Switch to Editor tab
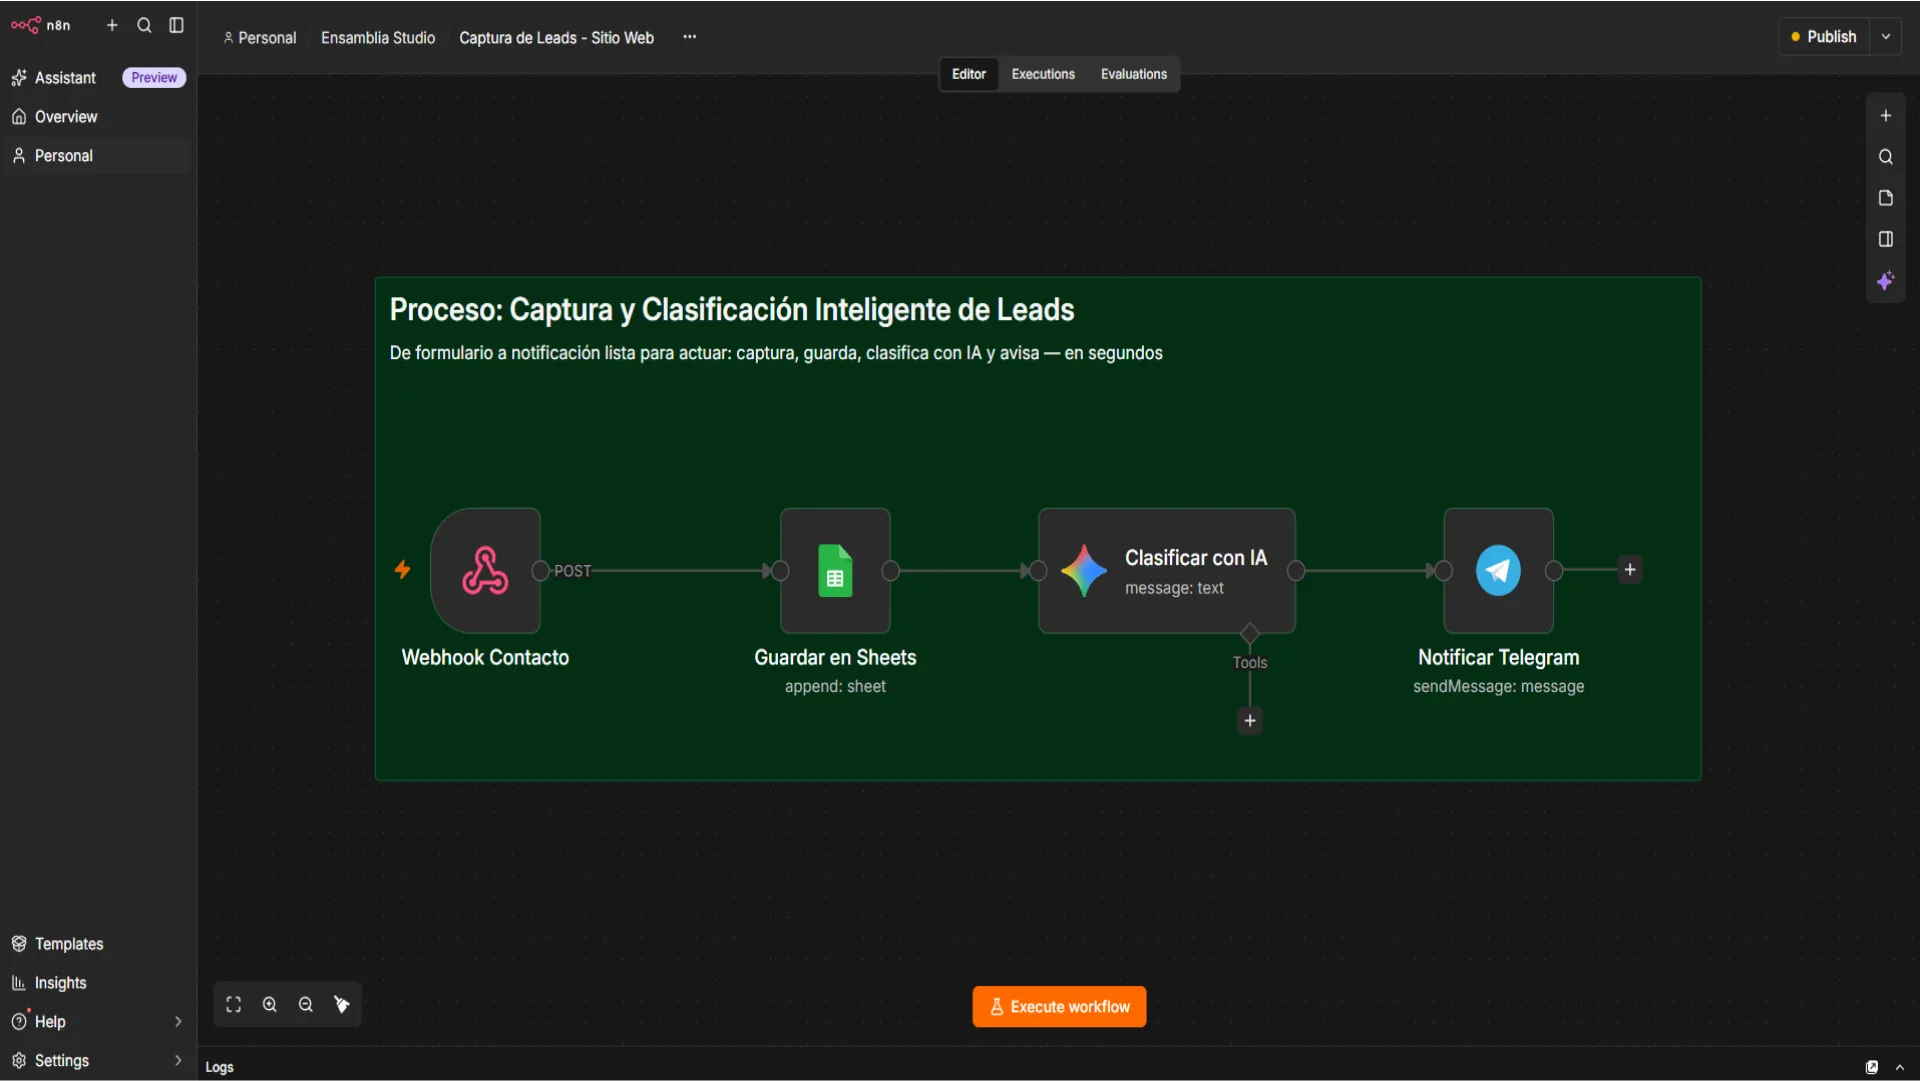Screen dimensions: 1920x1081 [969, 74]
